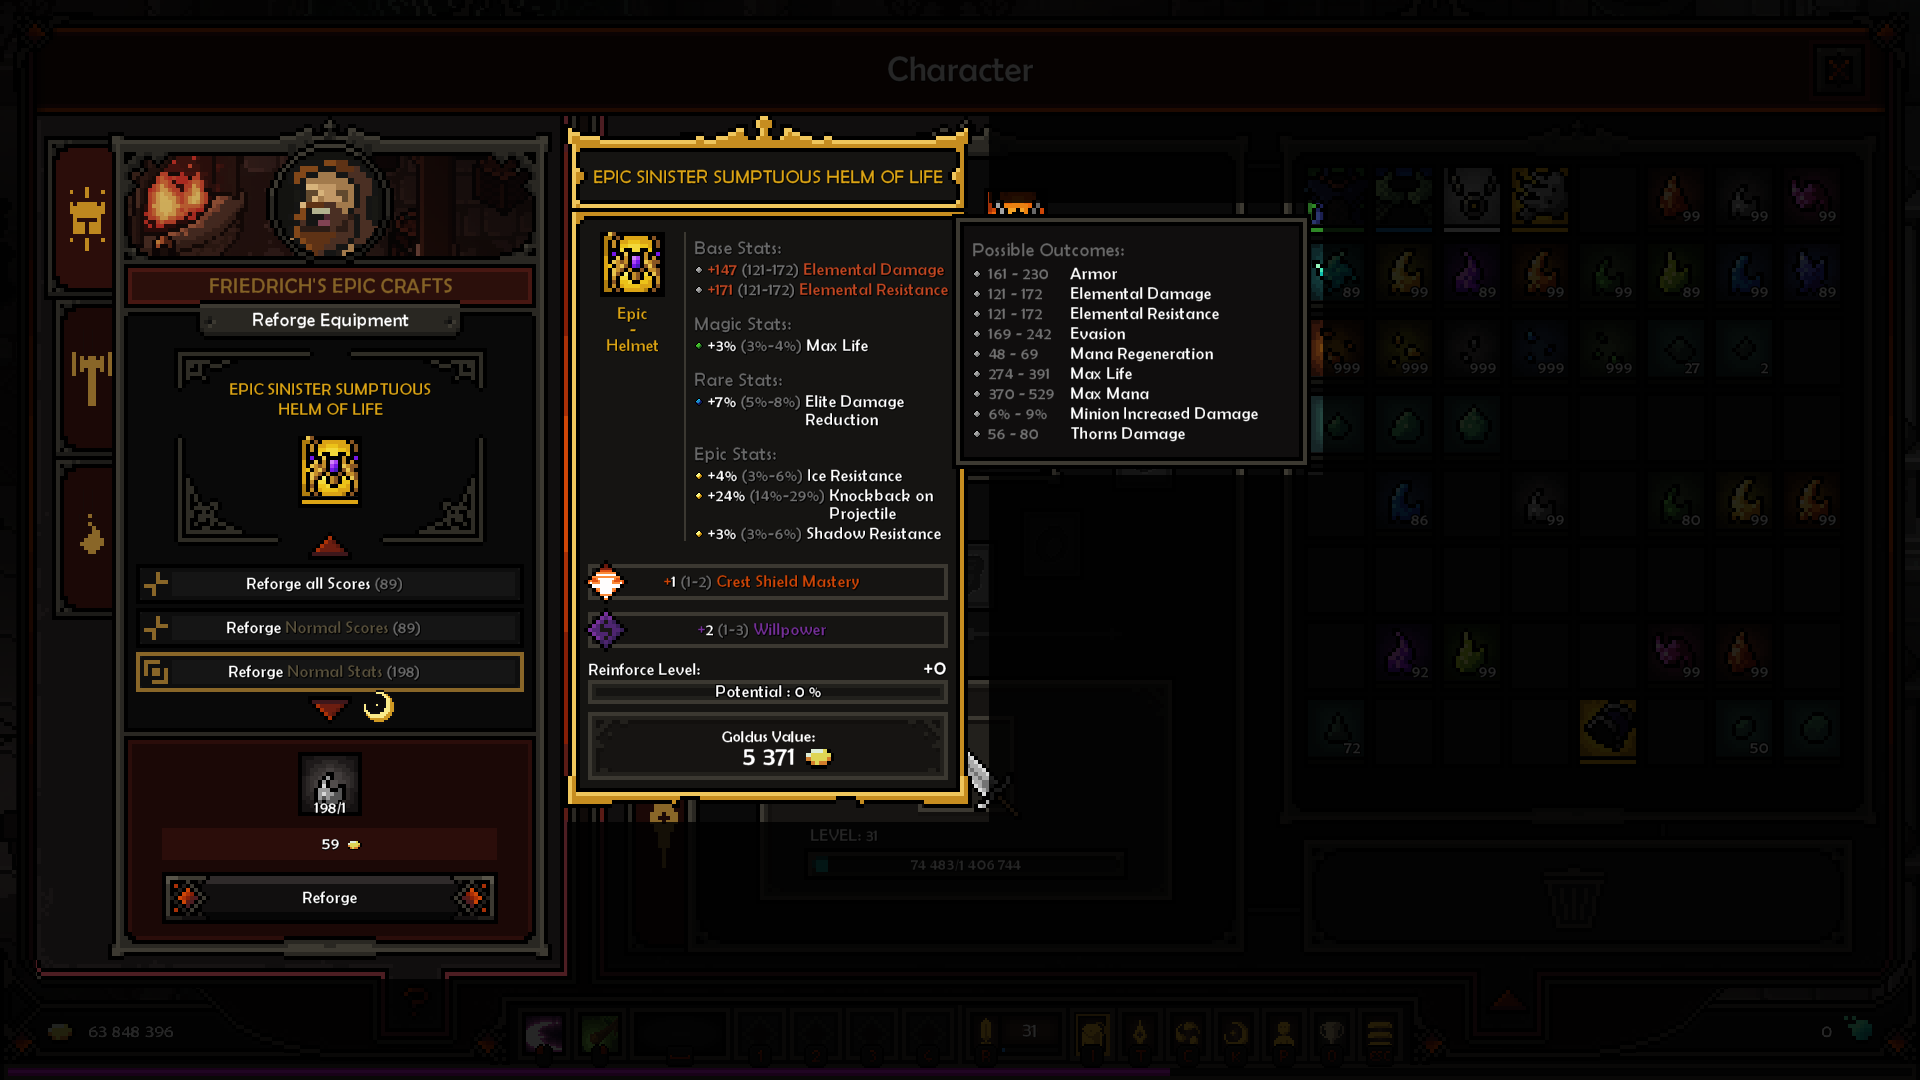This screenshot has height=1080, width=1920.
Task: Click the Crest Shield Mastery icon
Action: pyautogui.click(x=606, y=582)
